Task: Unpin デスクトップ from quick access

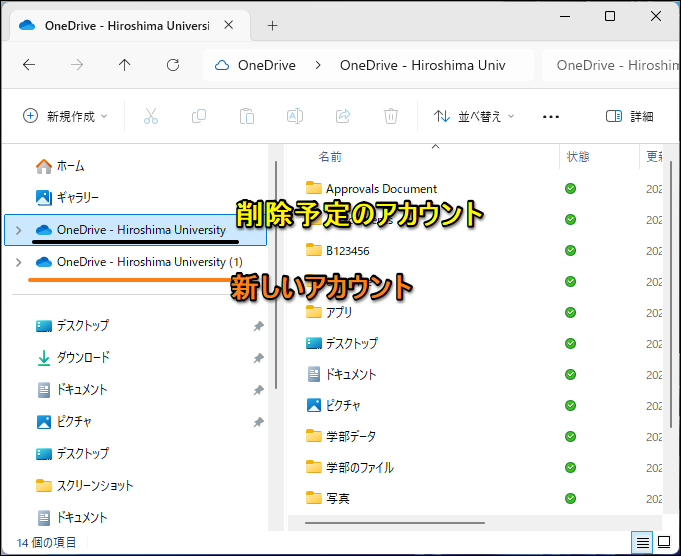Action: coord(259,326)
